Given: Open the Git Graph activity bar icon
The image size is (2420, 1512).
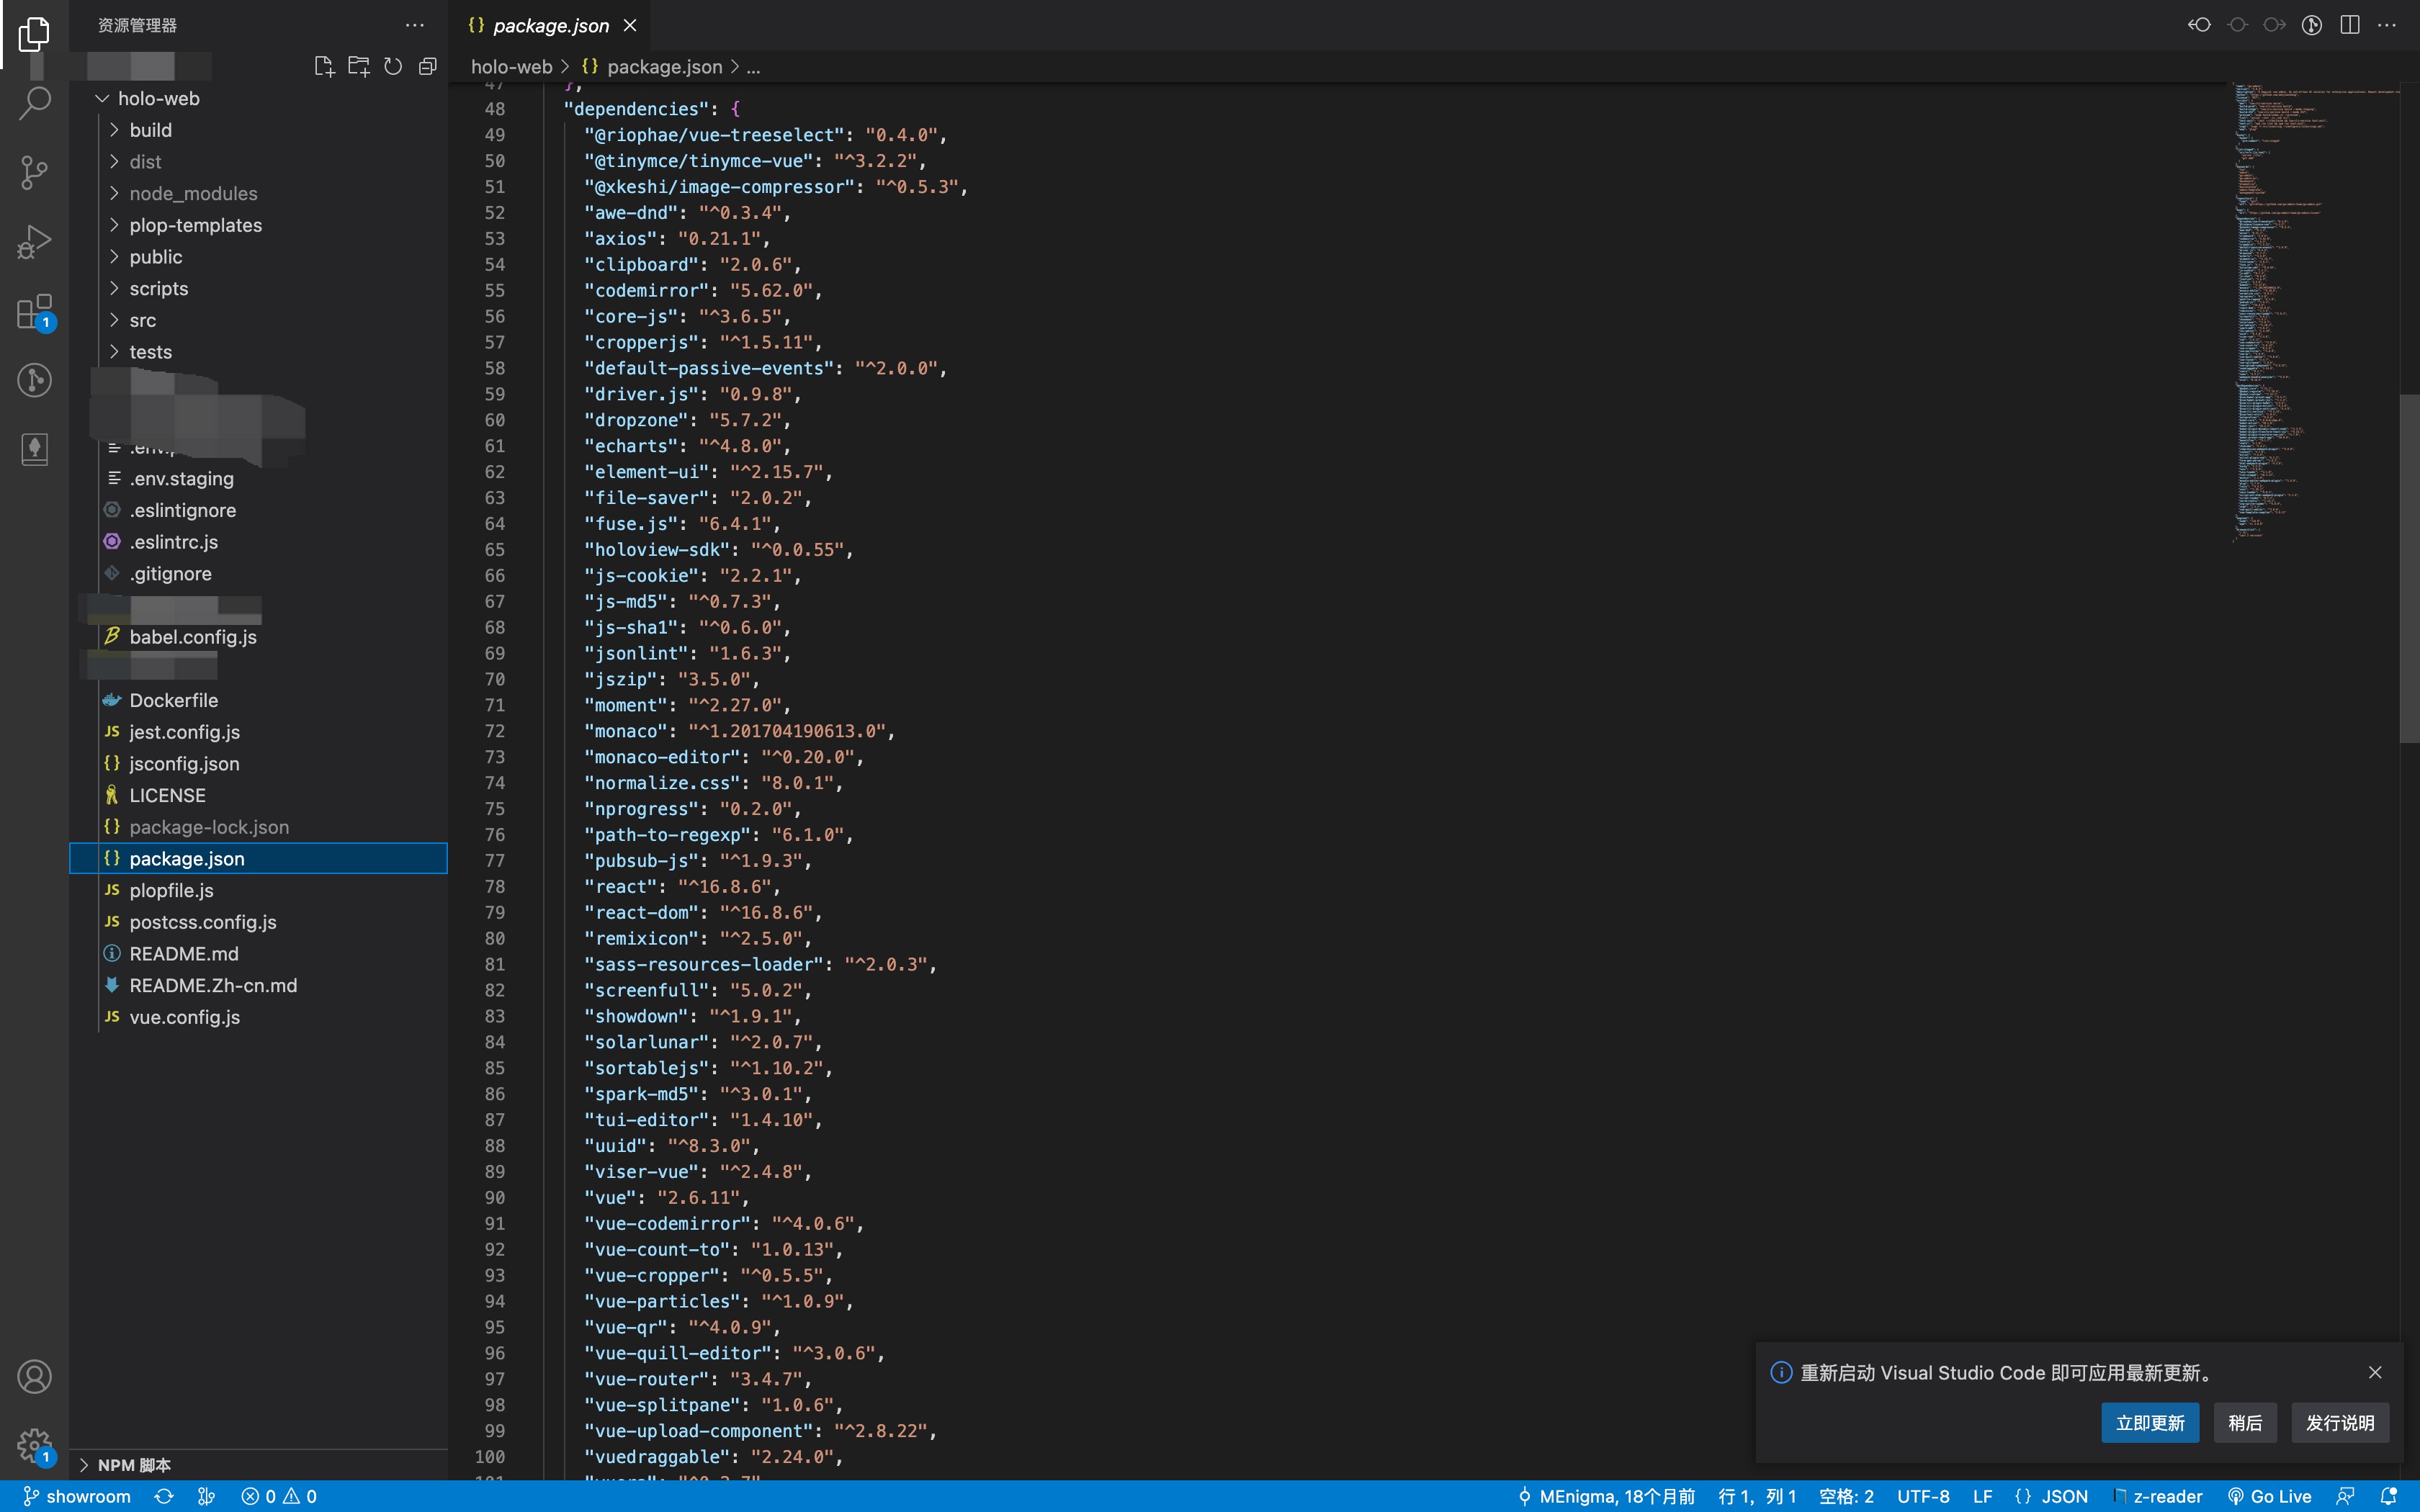Looking at the screenshot, I should 34,380.
